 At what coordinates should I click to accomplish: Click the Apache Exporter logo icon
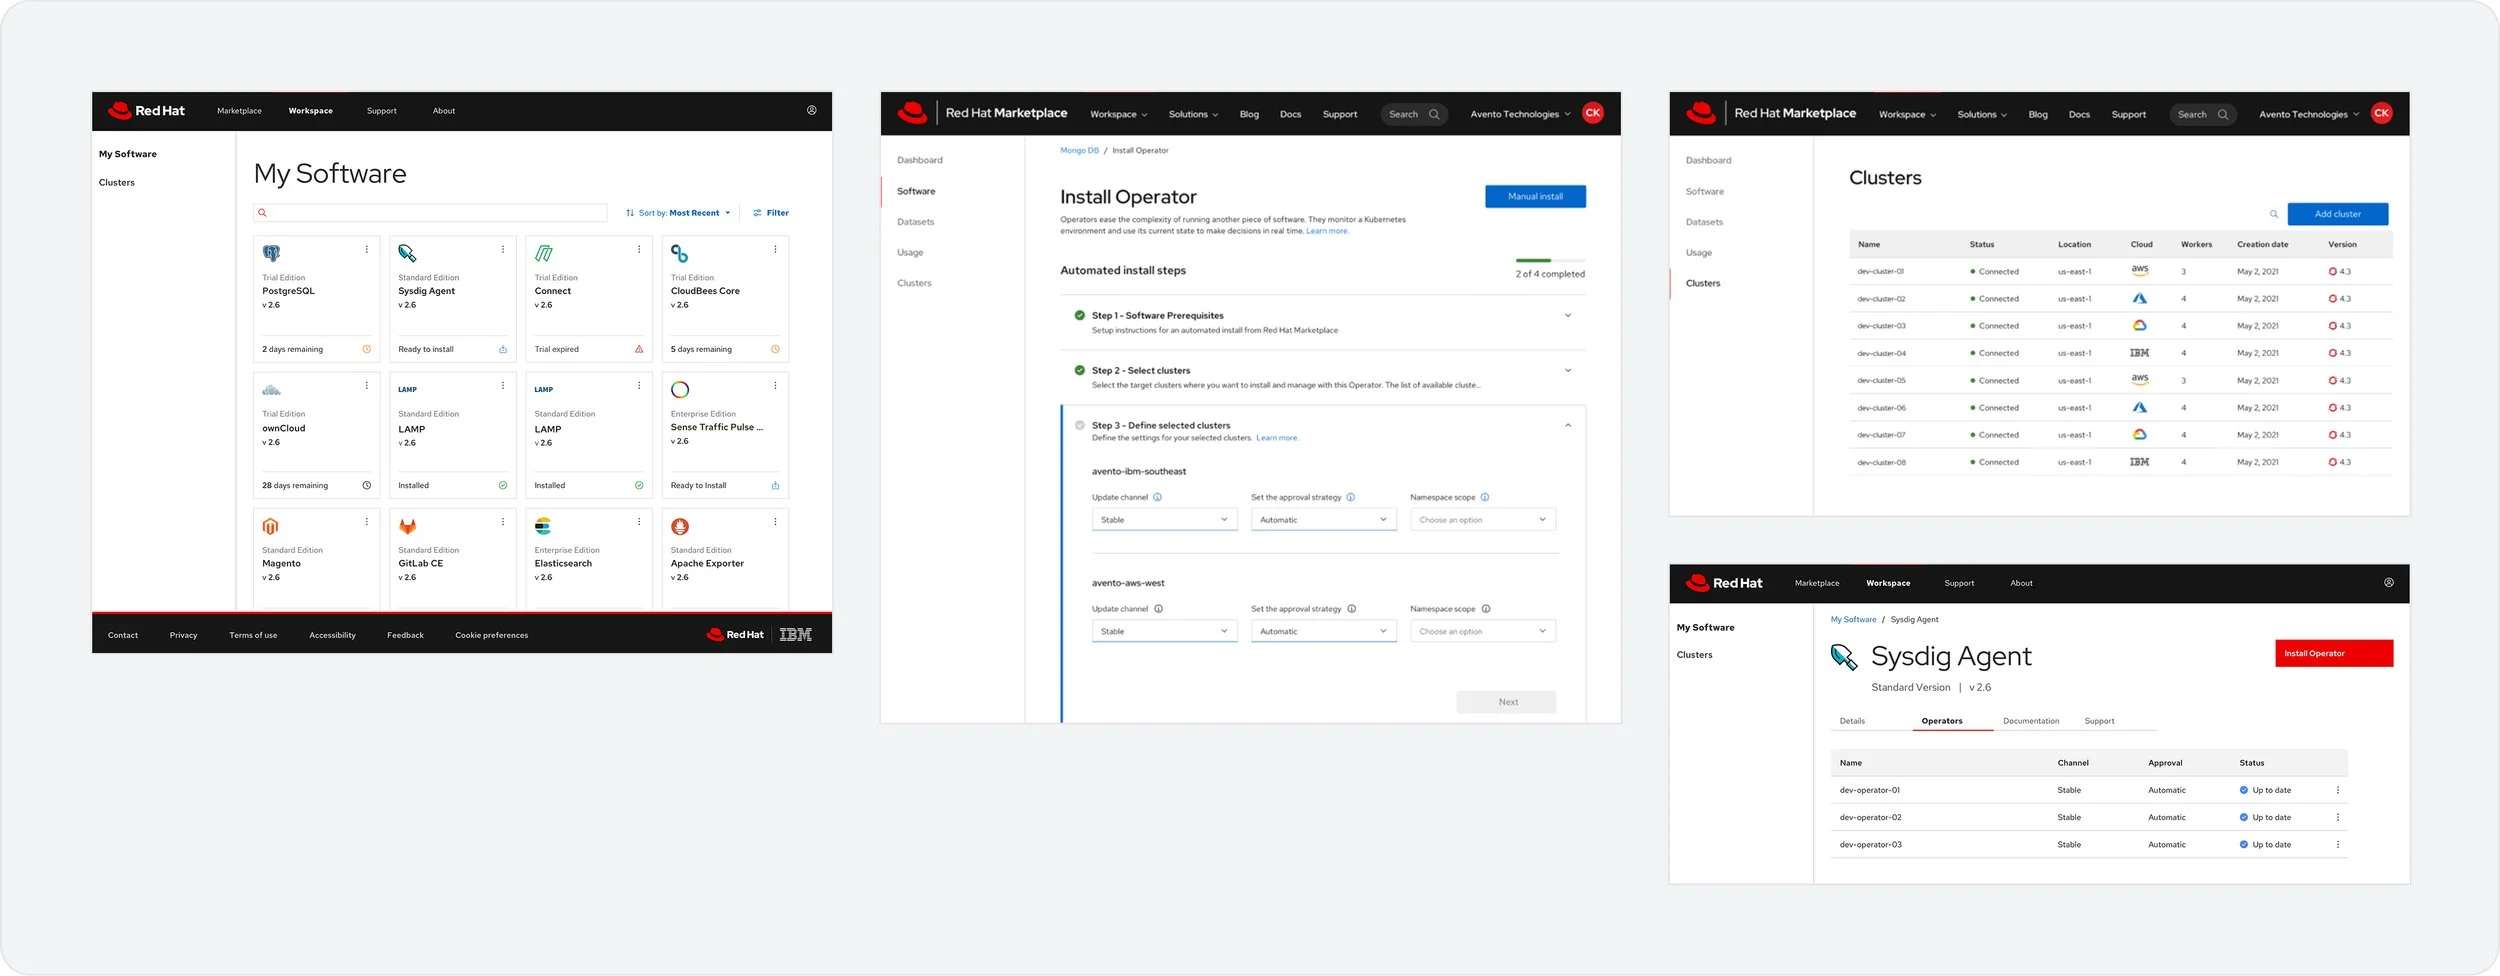(x=680, y=527)
